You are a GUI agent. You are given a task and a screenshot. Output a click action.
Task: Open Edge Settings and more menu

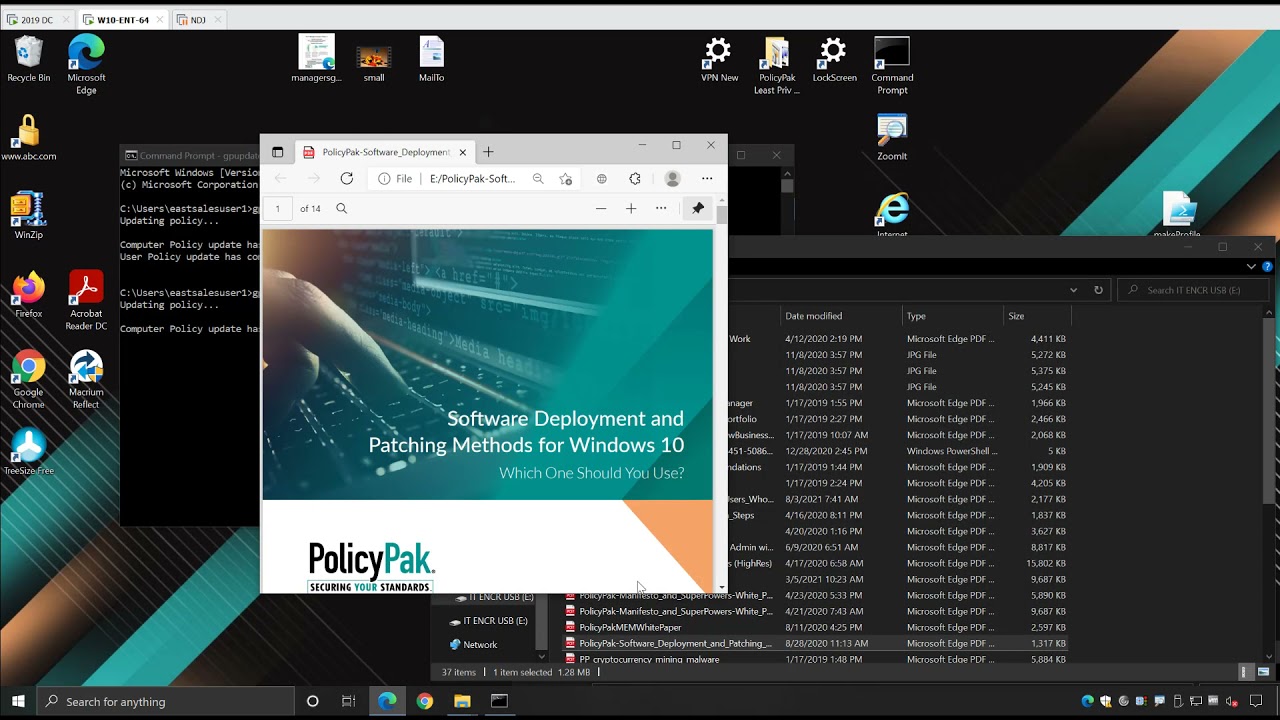pyautogui.click(x=707, y=178)
